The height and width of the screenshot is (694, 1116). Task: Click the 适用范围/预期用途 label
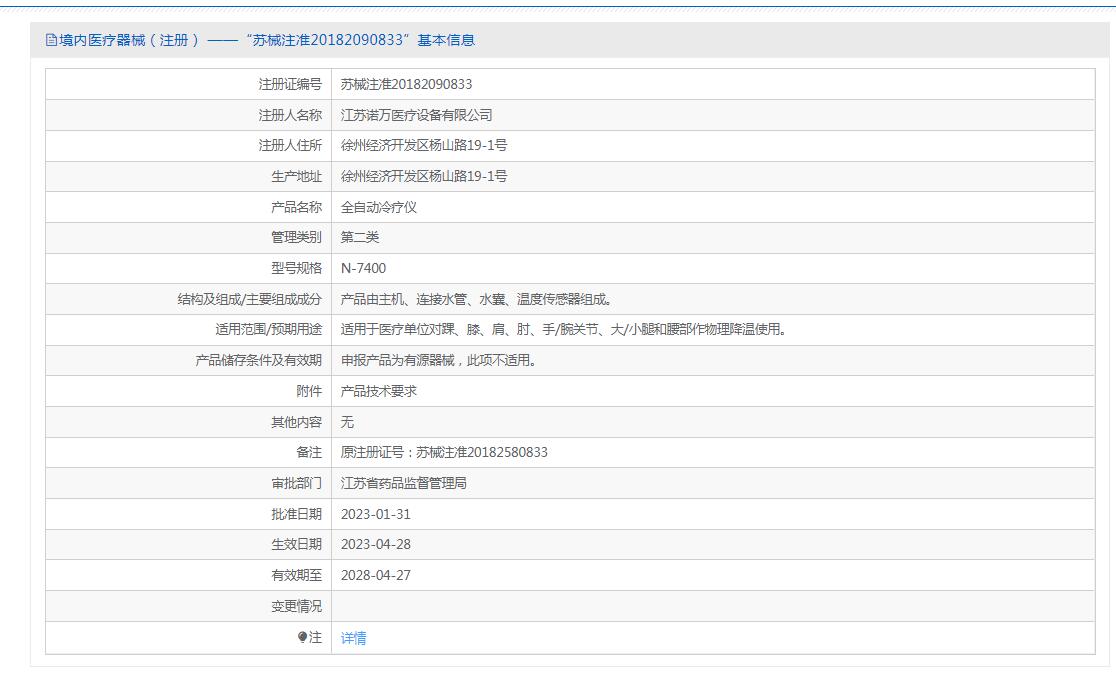268,330
